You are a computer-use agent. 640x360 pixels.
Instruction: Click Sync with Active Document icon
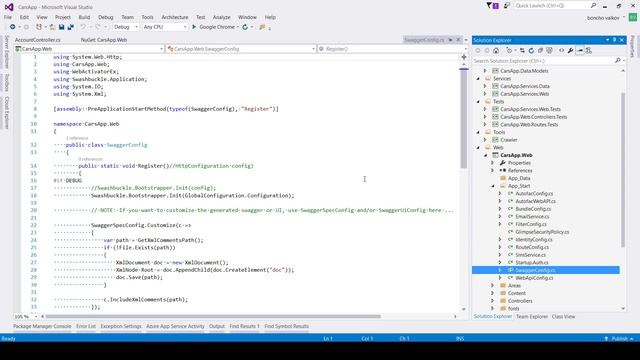(x=522, y=51)
